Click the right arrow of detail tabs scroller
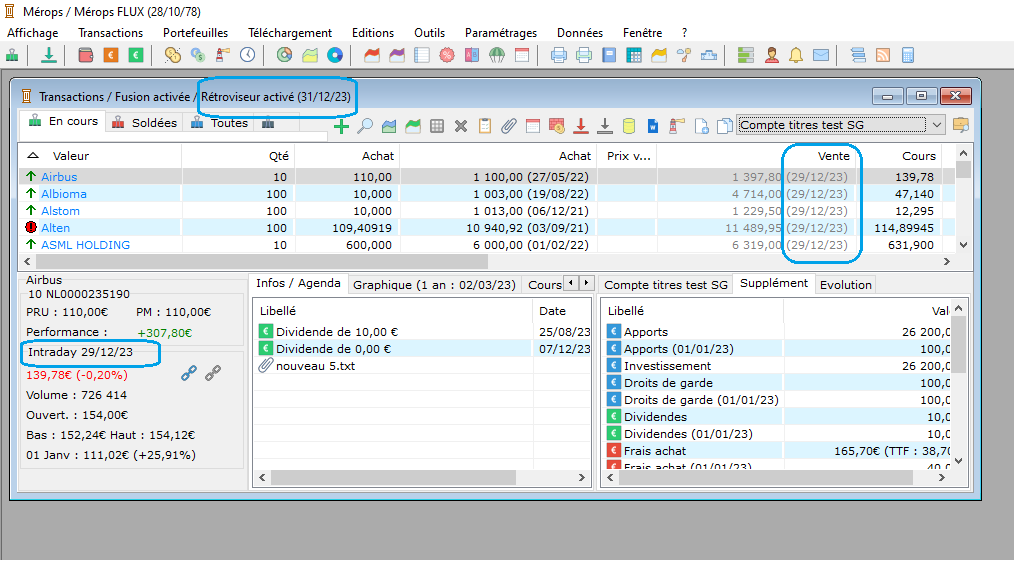The image size is (1014, 561). point(587,283)
